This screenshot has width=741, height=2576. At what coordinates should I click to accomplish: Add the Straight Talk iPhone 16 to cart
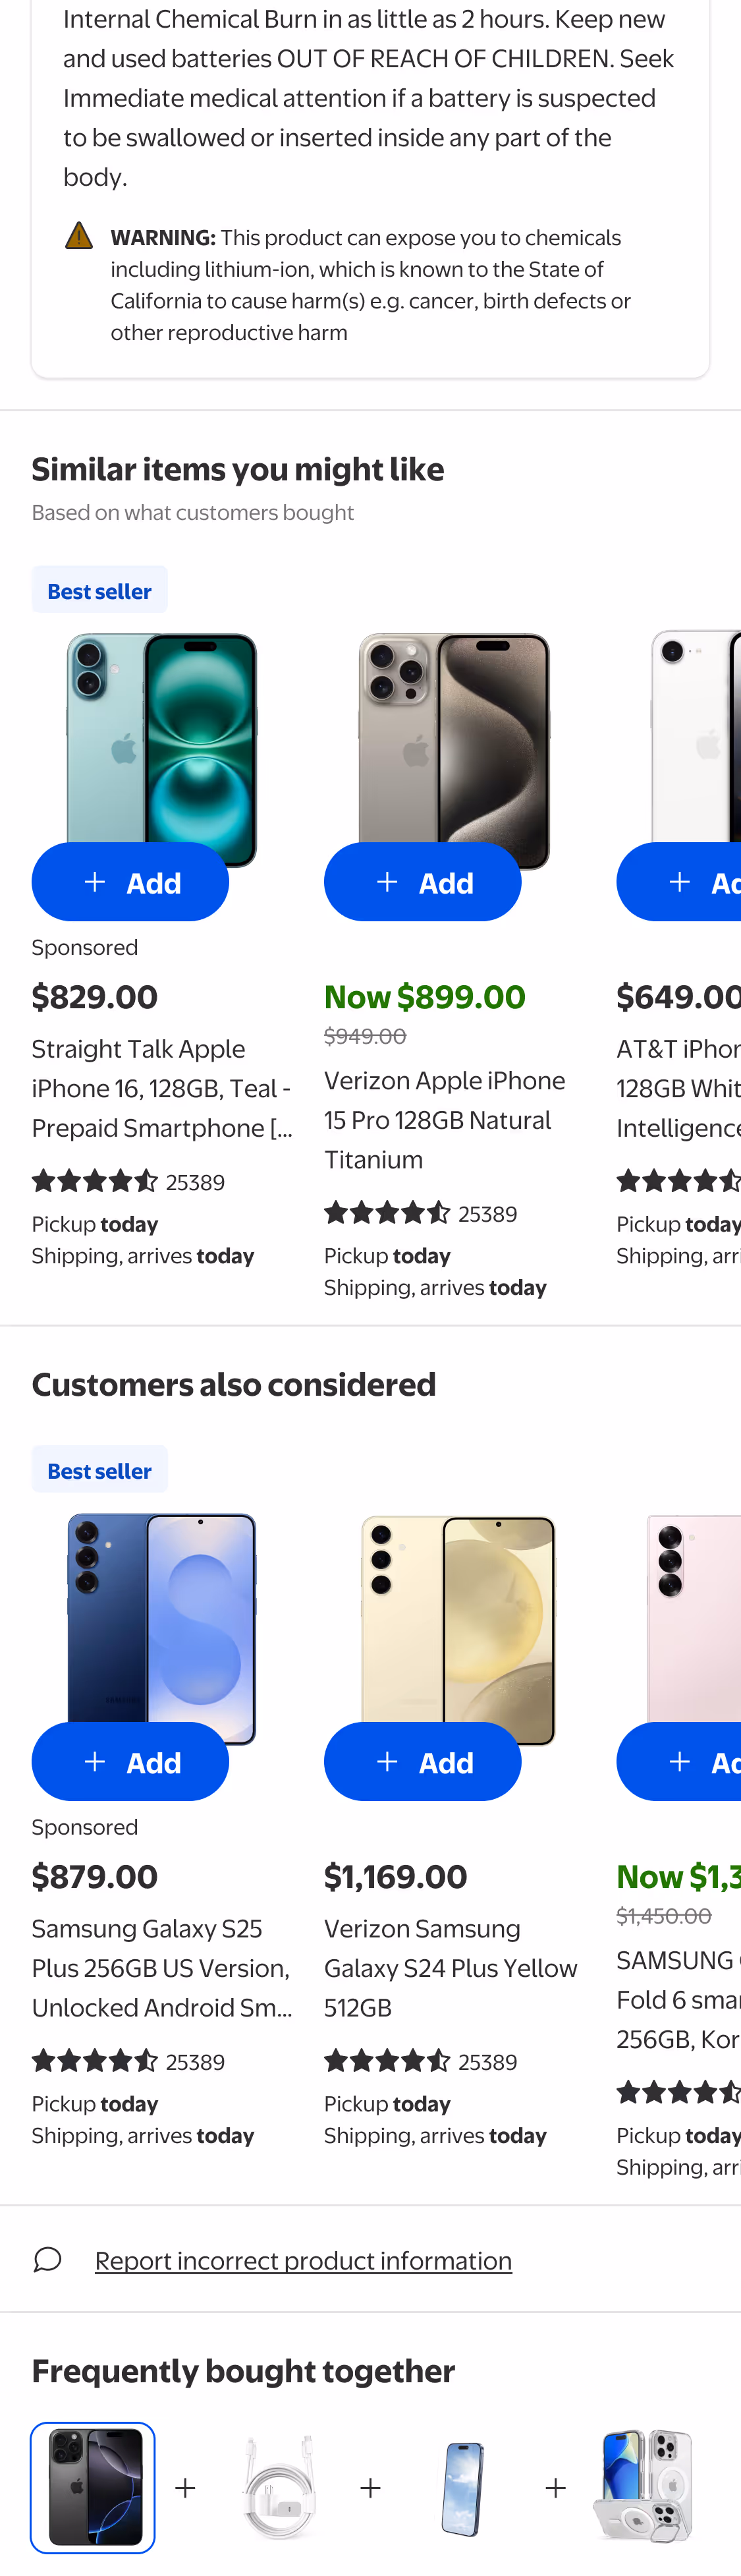click(130, 881)
